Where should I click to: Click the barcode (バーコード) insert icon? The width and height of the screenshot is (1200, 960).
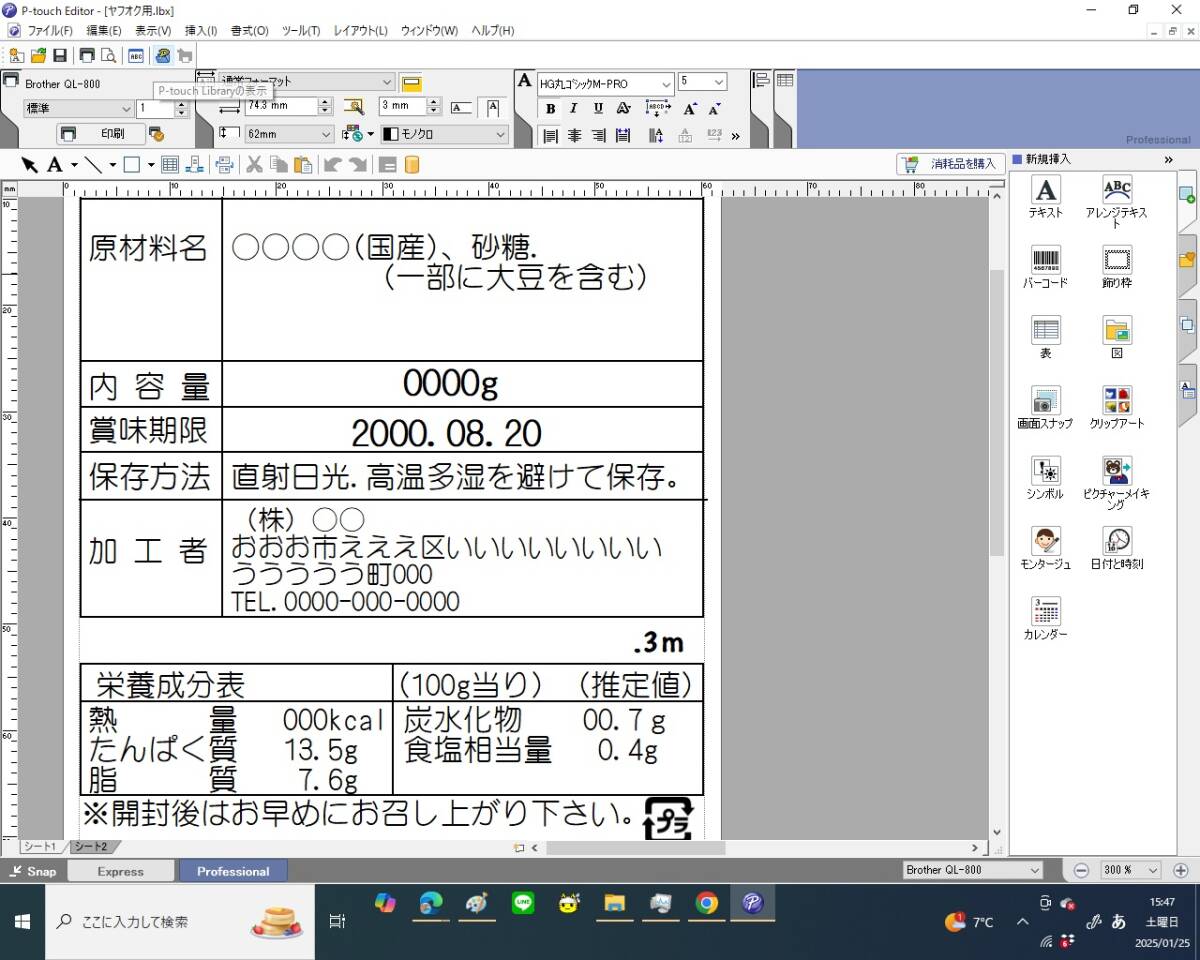[1045, 261]
